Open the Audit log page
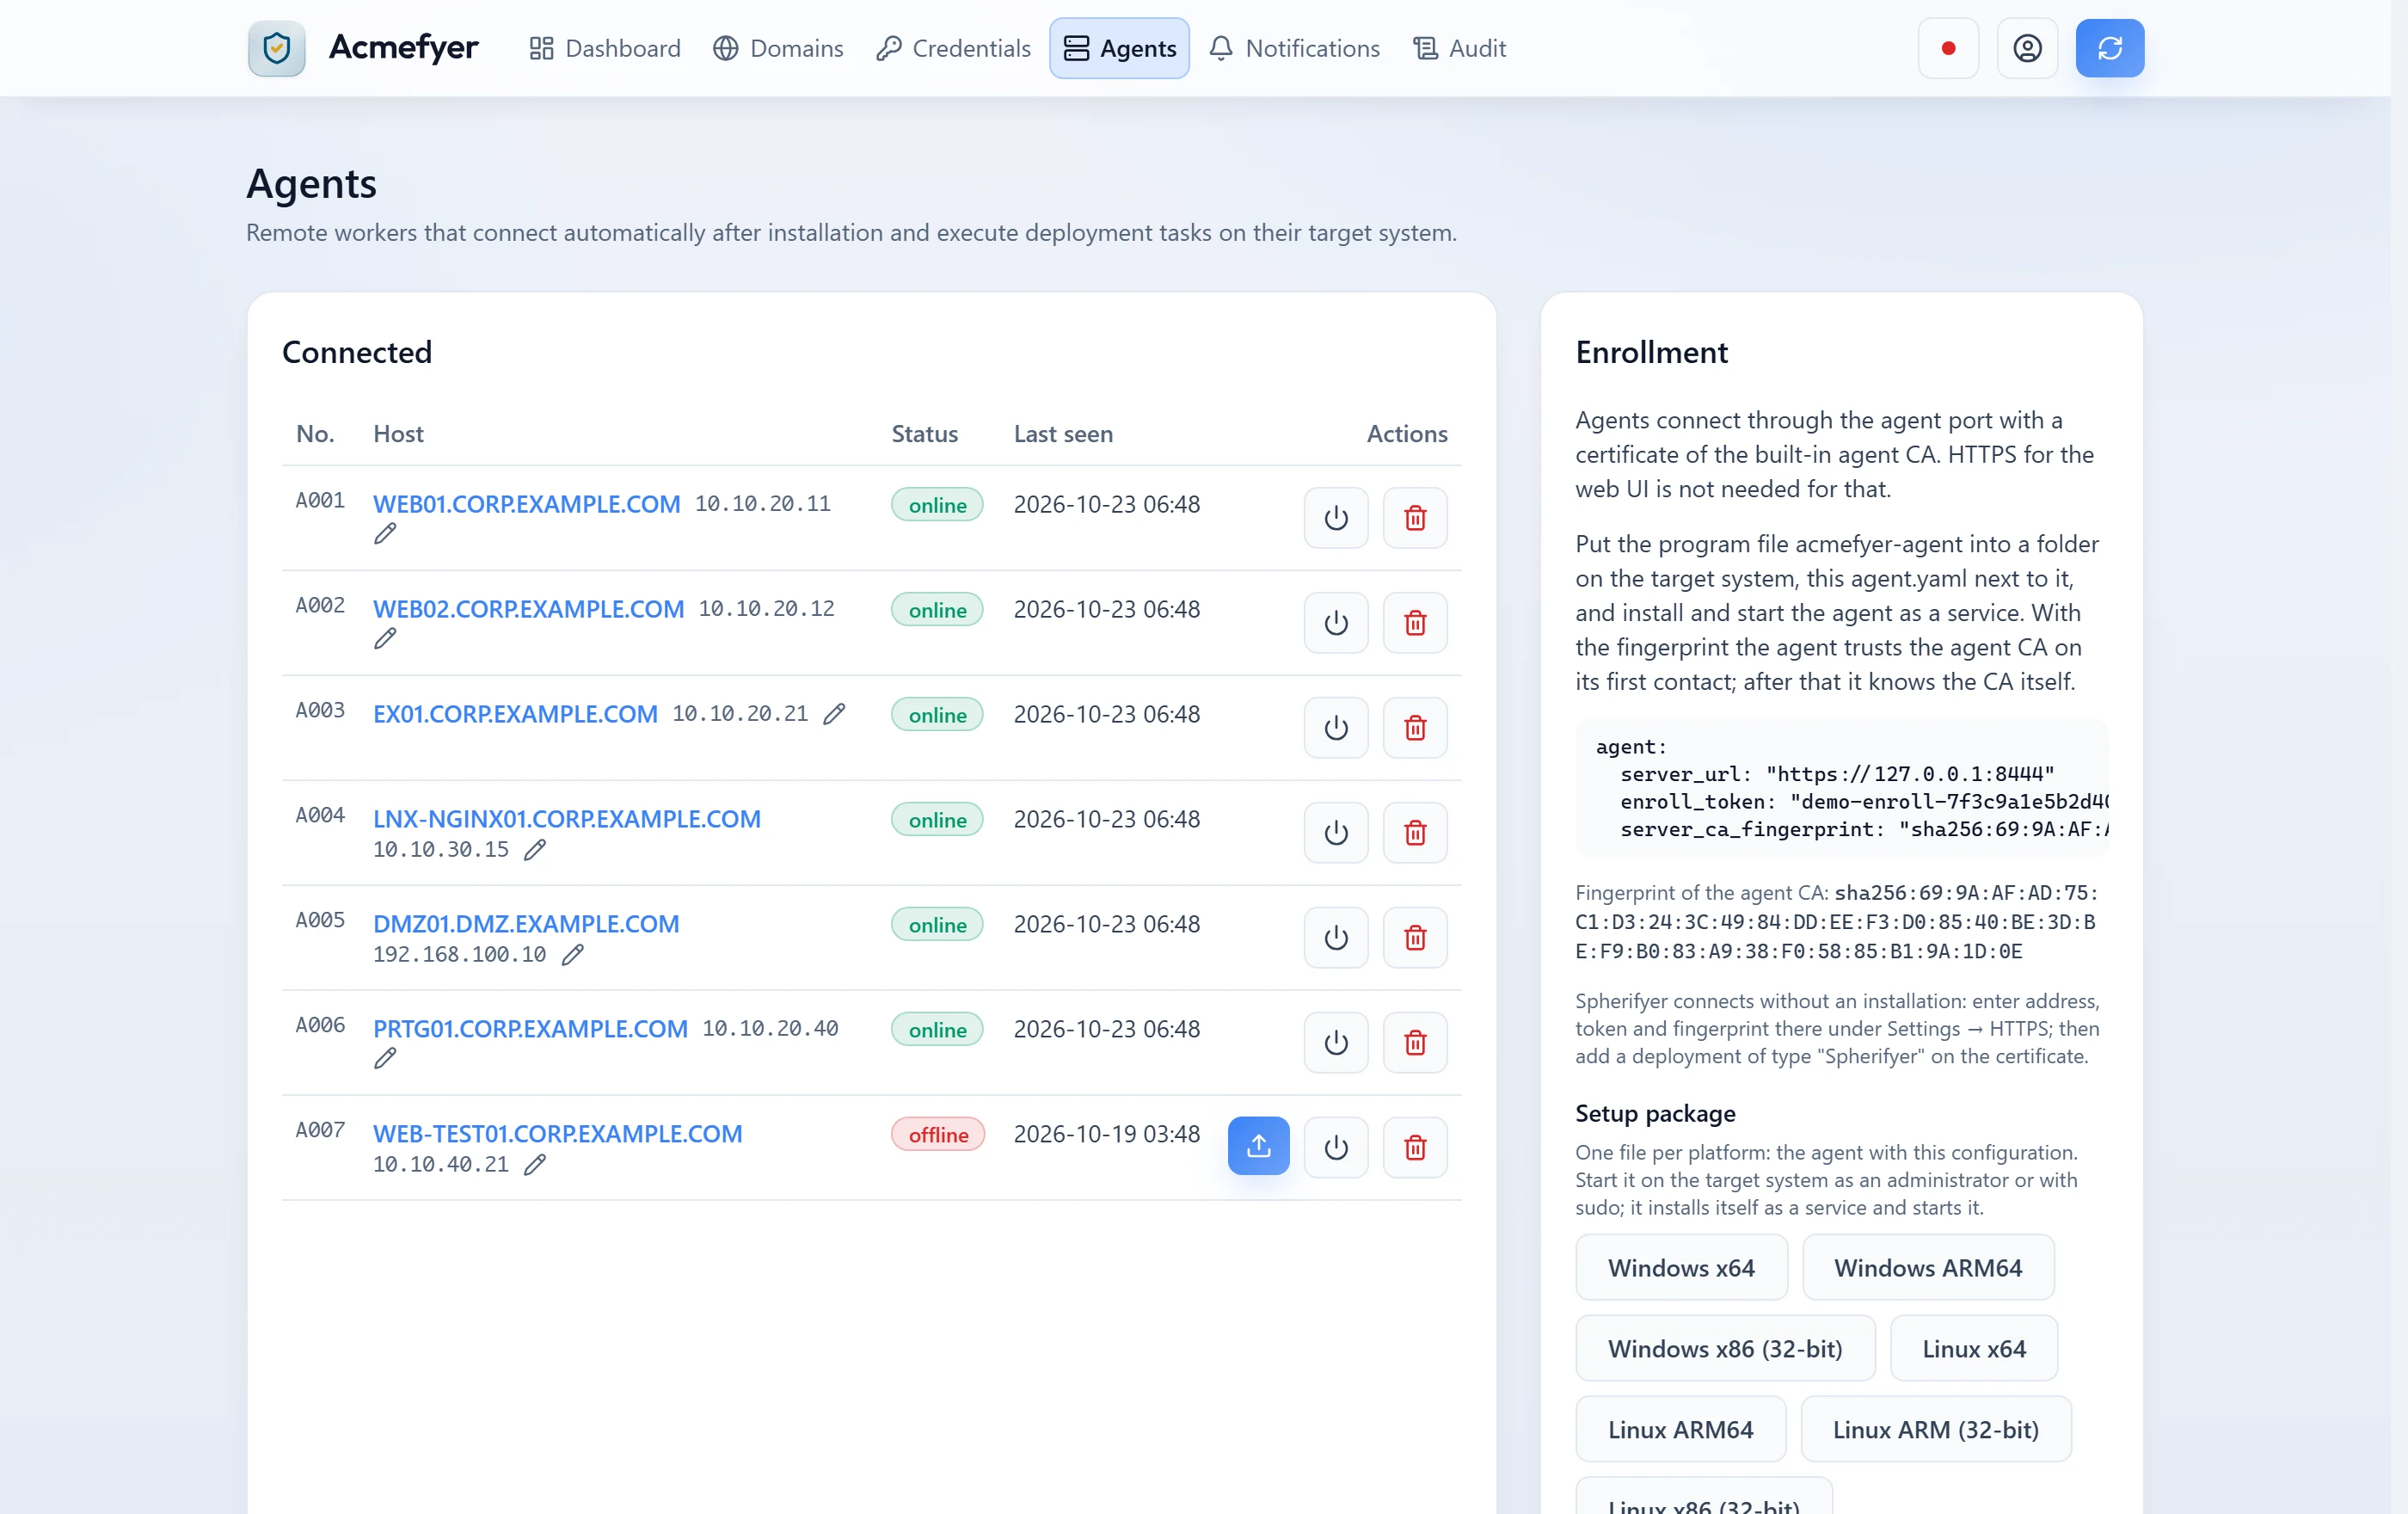Screen dimensions: 2408x1514 click(1459, 48)
